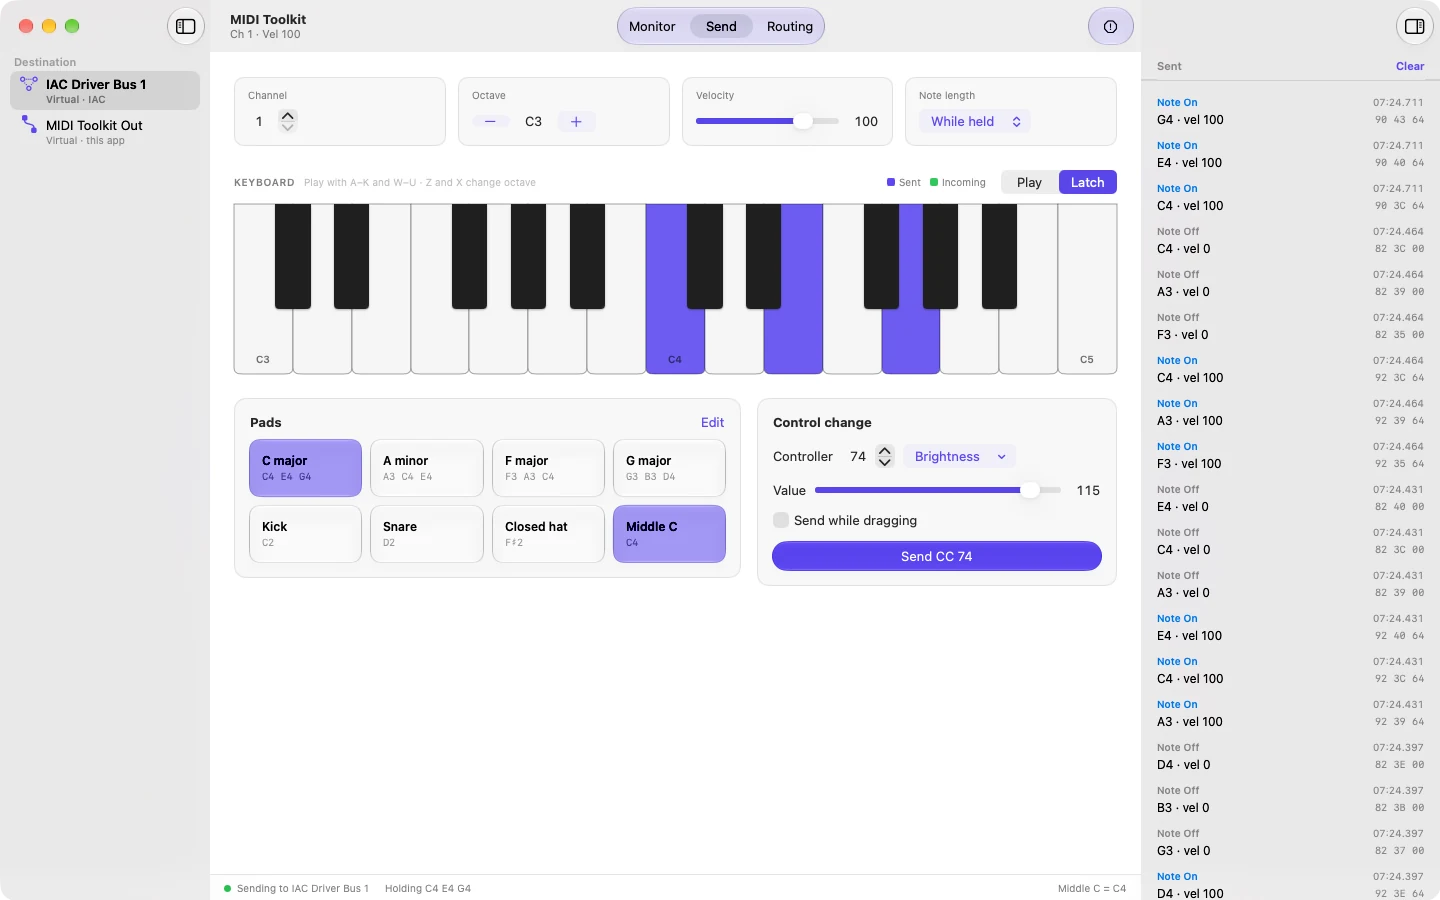Viewport: 1440px width, 900px height.
Task: Click the Sent legend indicator
Action: pos(904,182)
